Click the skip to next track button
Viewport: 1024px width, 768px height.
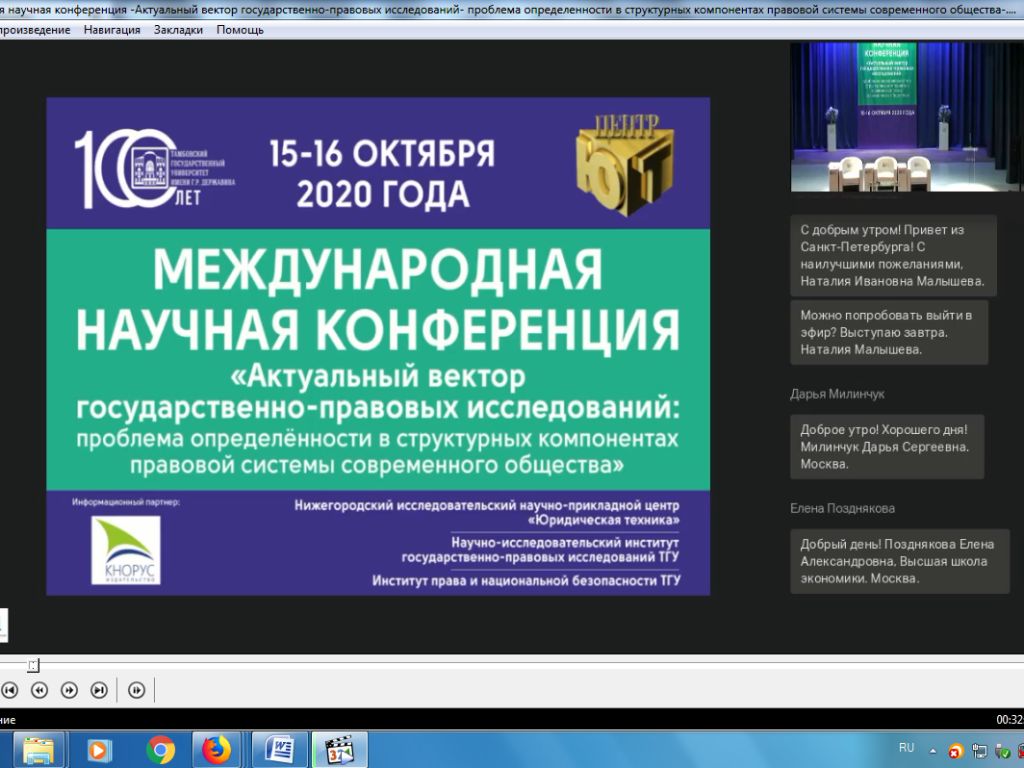(x=99, y=690)
